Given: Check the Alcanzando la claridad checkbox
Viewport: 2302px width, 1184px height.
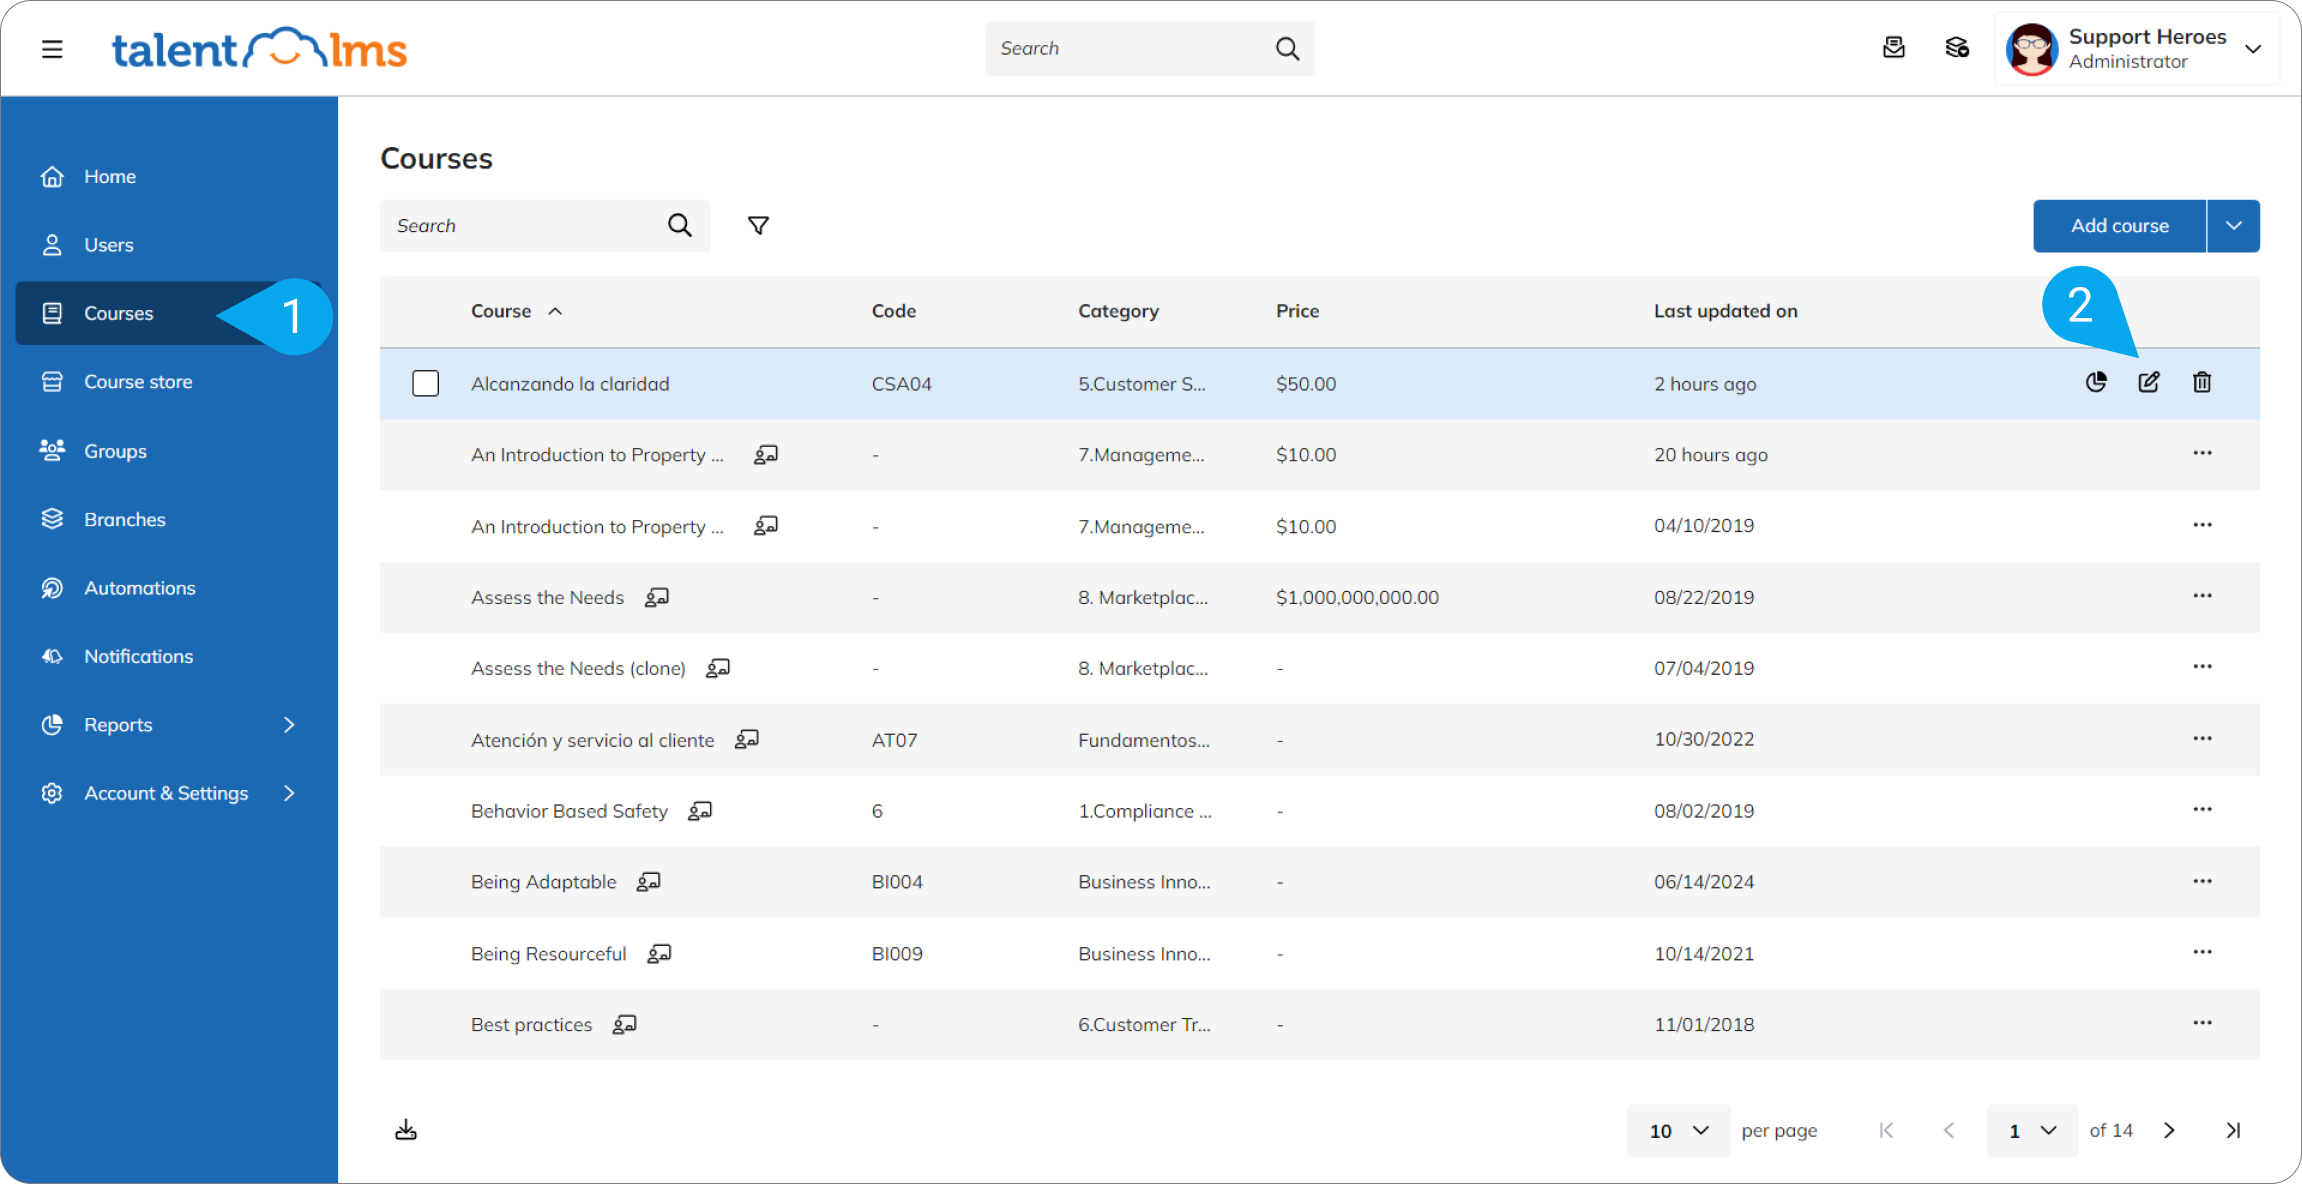Looking at the screenshot, I should coord(426,383).
